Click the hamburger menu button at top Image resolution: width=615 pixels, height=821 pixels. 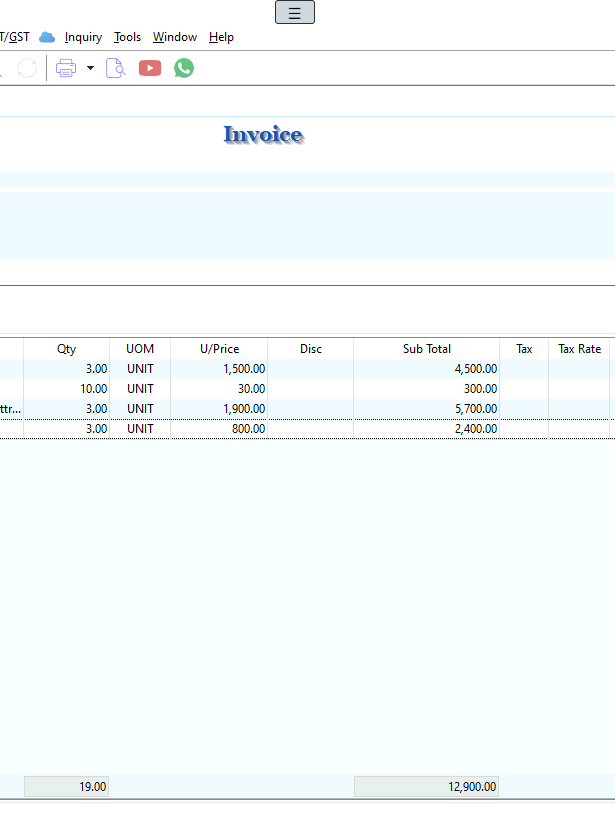[294, 13]
